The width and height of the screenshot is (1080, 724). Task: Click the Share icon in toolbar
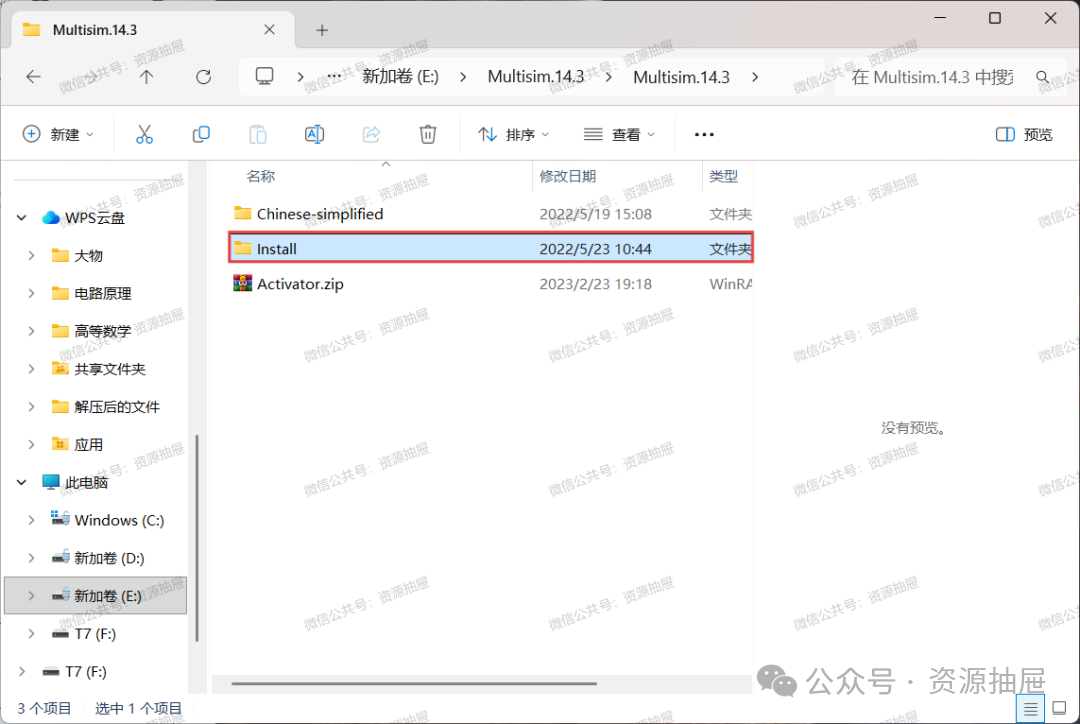click(371, 134)
